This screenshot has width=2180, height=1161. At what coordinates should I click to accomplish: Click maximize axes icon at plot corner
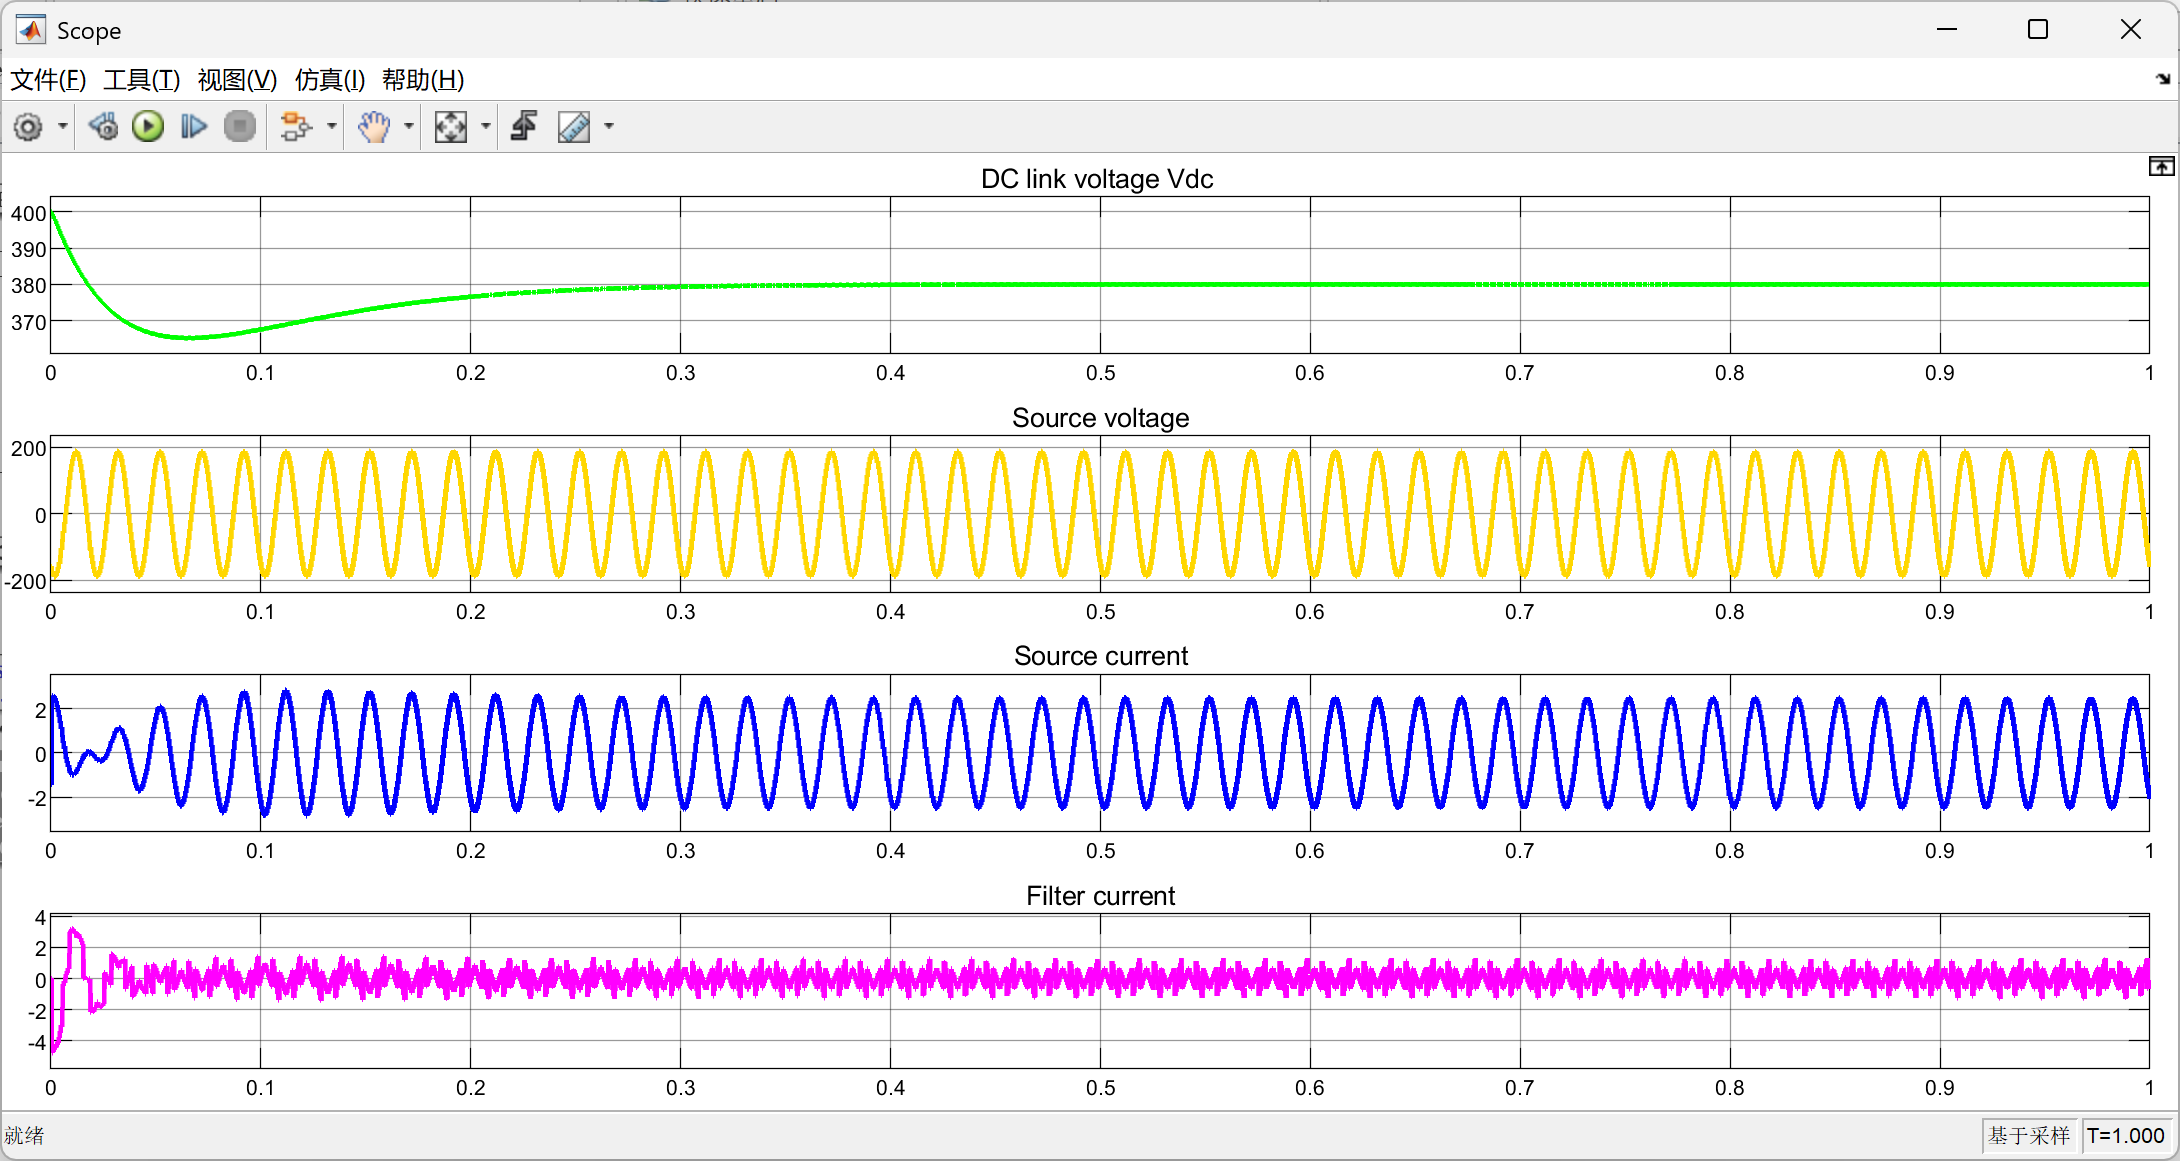[x=2161, y=167]
